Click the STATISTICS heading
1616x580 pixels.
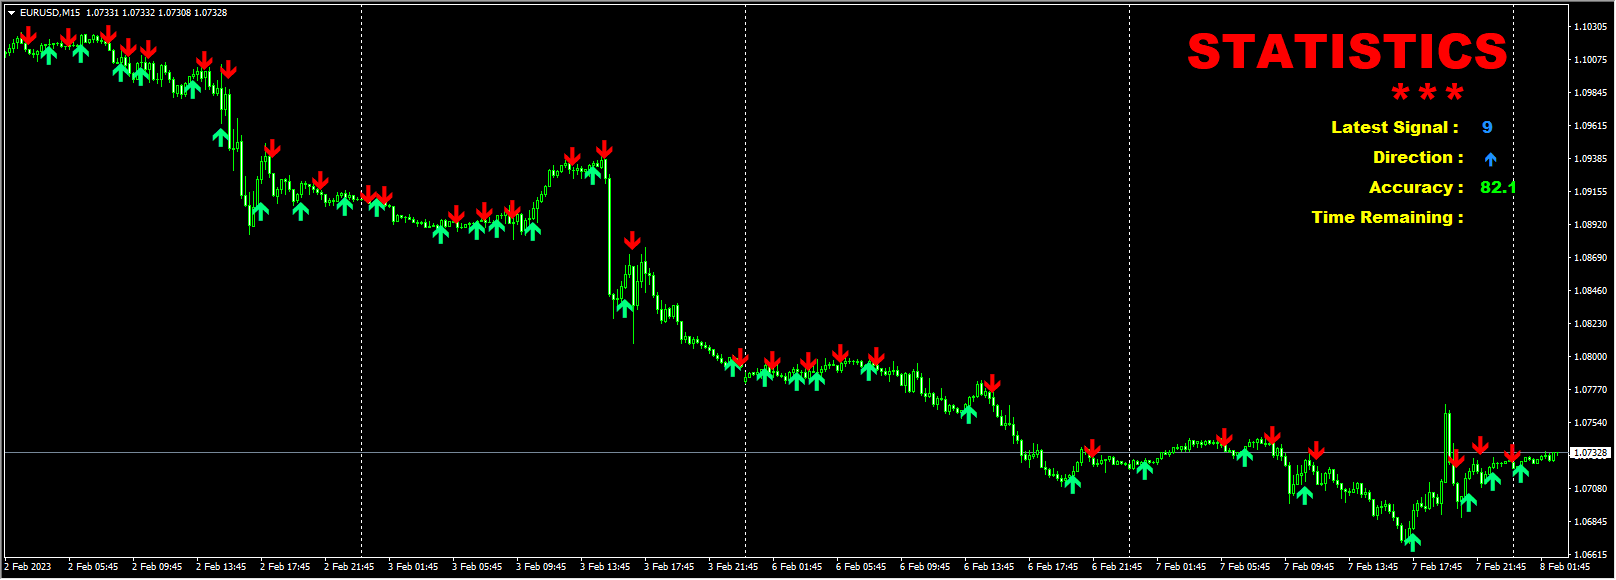(x=1347, y=52)
